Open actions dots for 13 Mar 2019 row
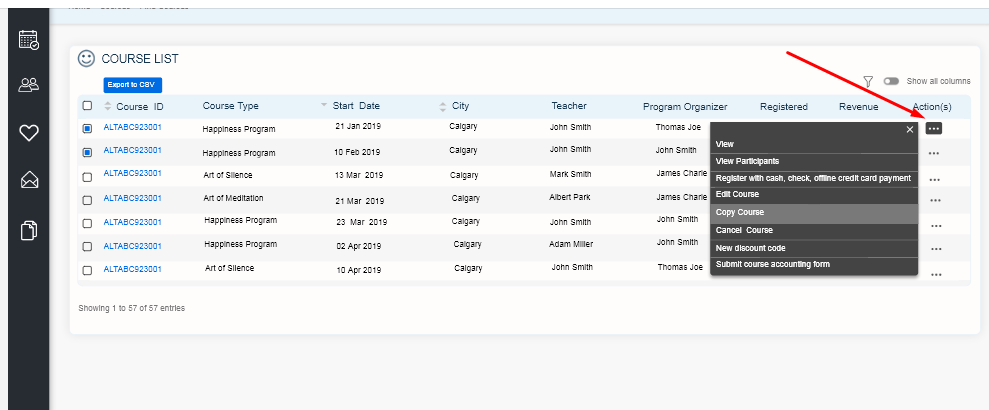Image resolution: width=989 pixels, height=410 pixels. pos(935,180)
